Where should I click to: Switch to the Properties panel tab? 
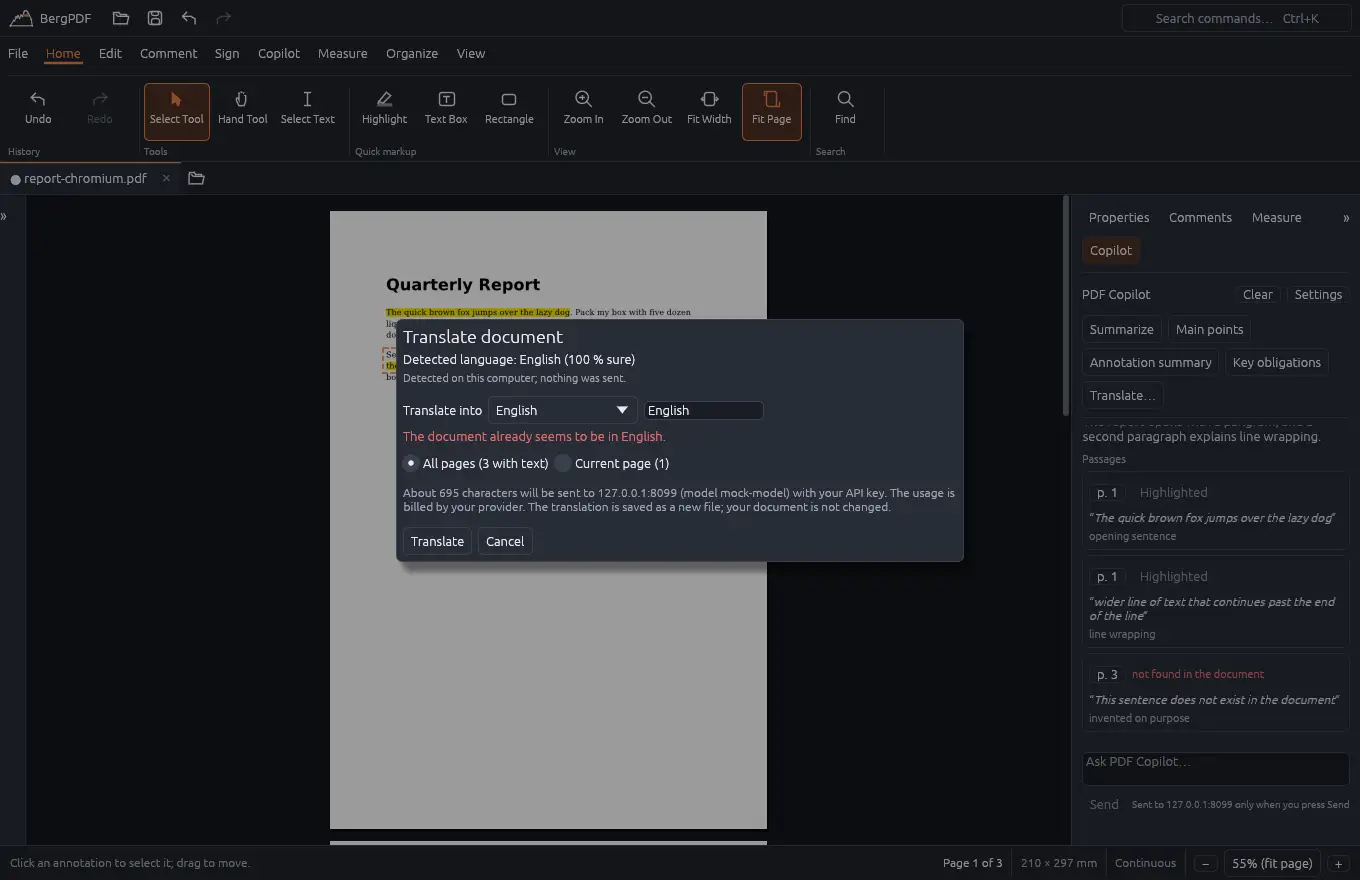click(1119, 217)
